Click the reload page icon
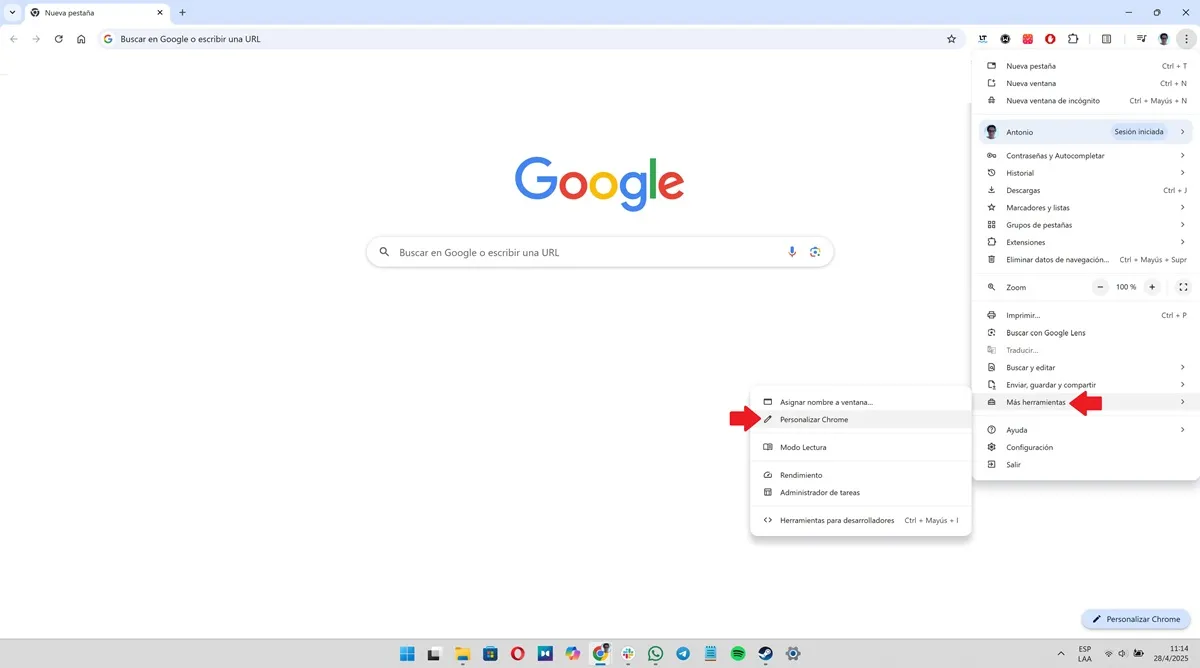The image size is (1200, 668). point(58,39)
